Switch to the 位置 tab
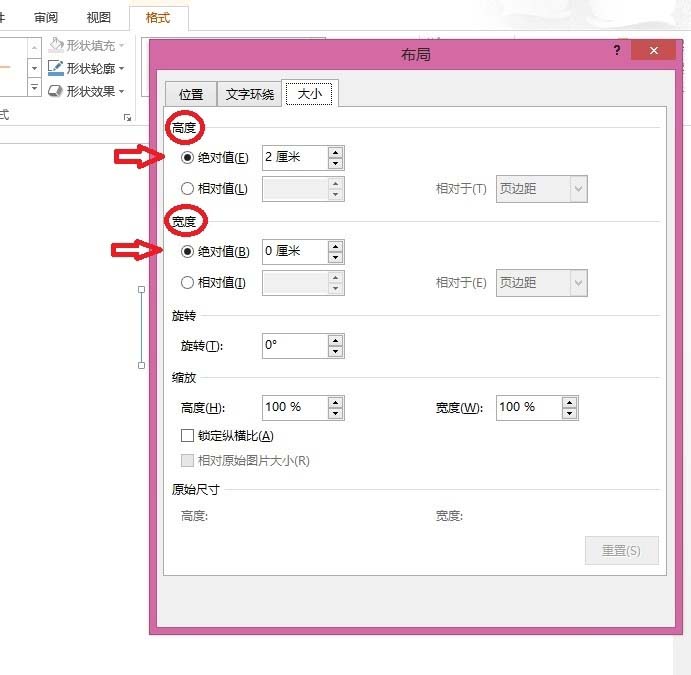 [191, 94]
